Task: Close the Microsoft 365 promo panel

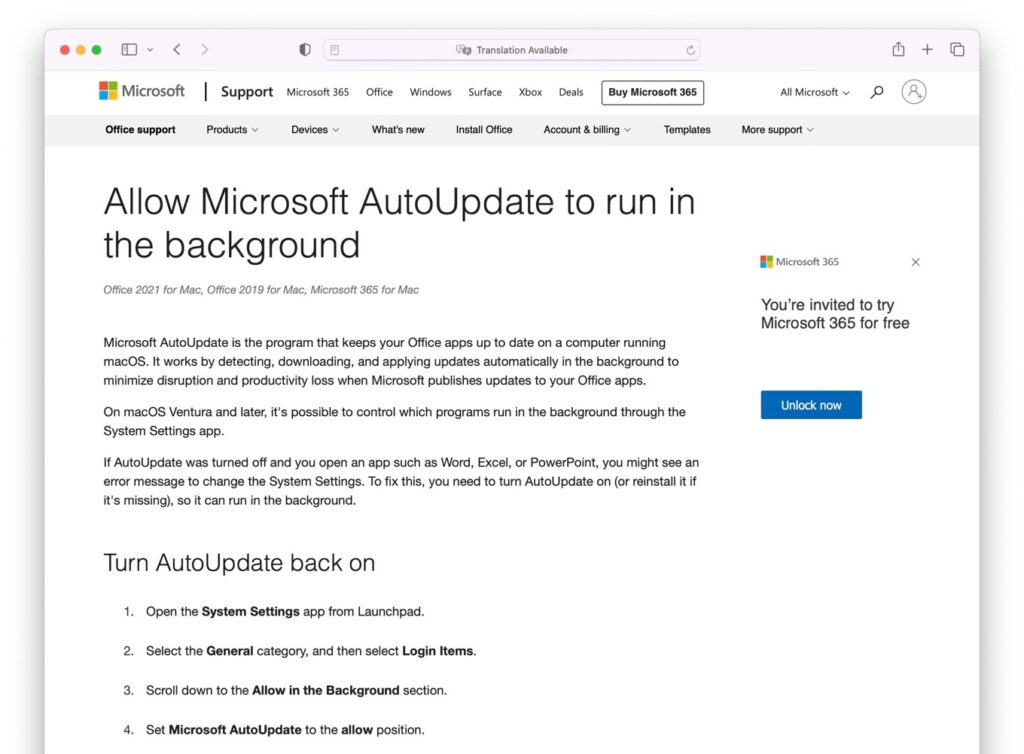Action: 916,262
